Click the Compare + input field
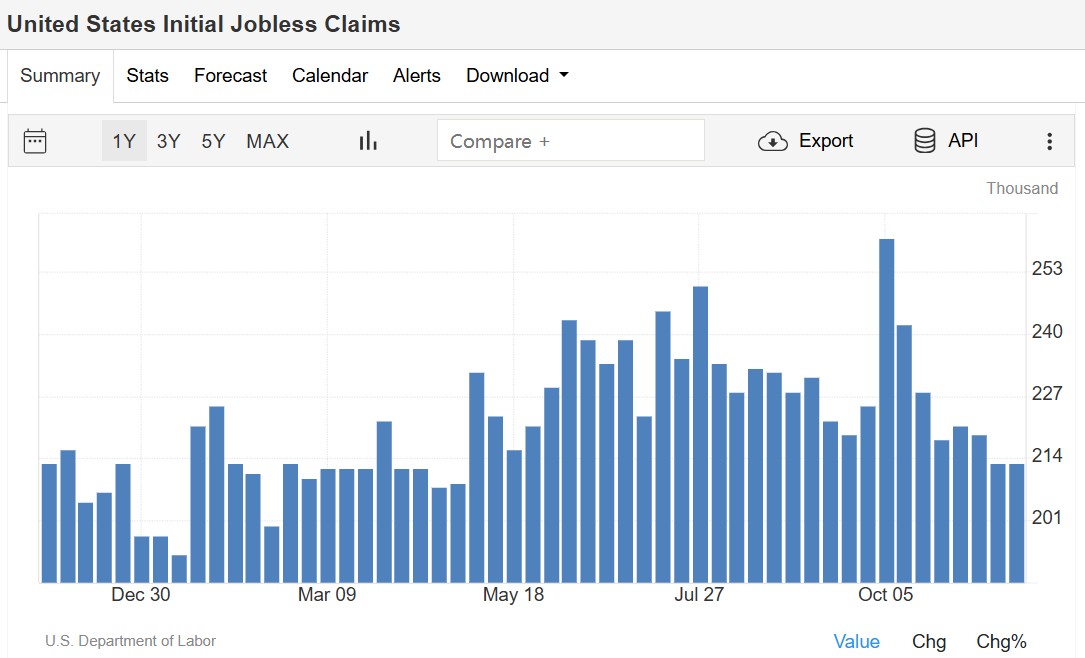The image size is (1085, 658). [x=571, y=140]
